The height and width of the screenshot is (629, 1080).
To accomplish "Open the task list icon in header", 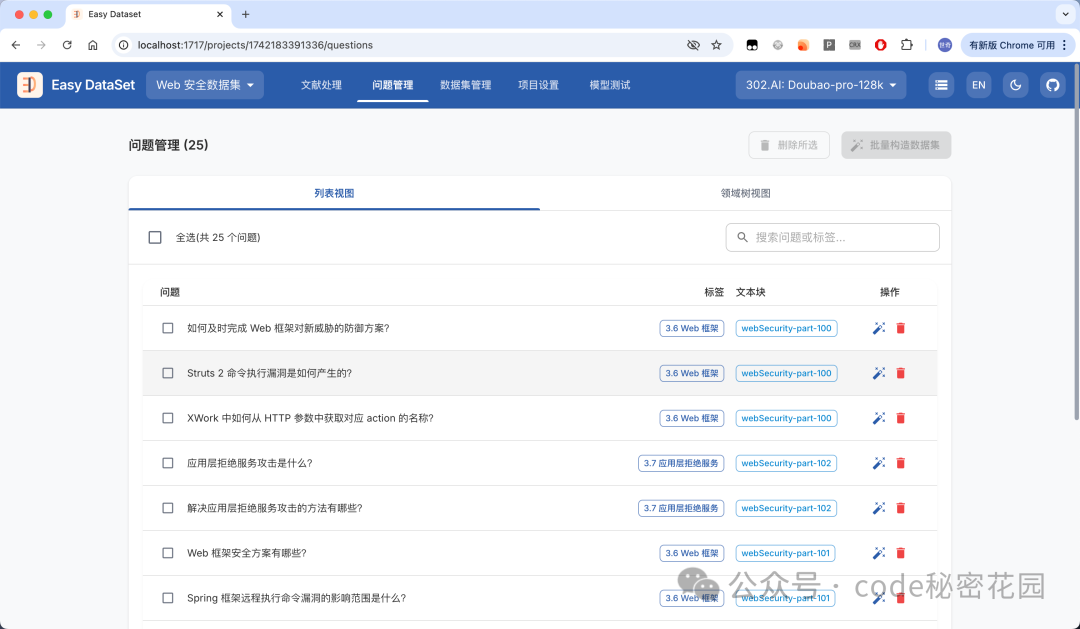I will point(941,85).
